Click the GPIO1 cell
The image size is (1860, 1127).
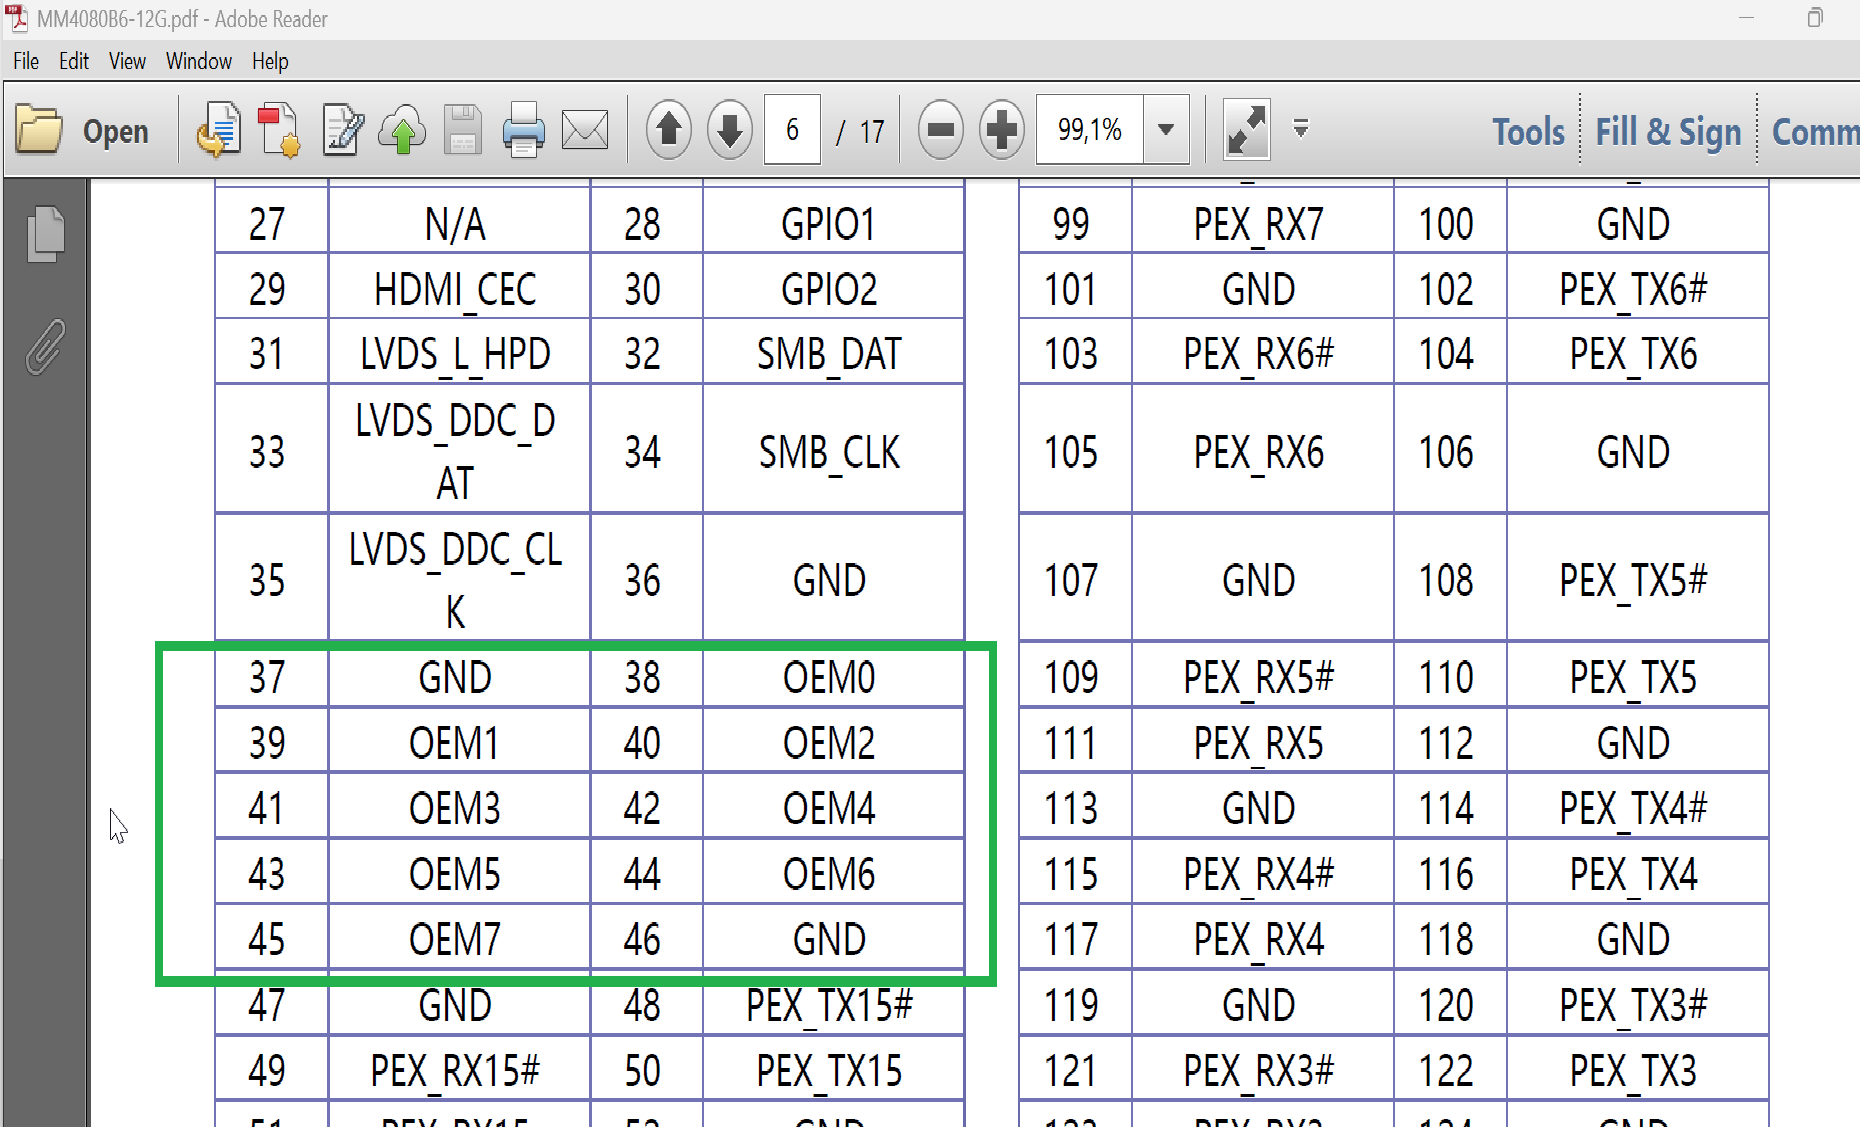tap(833, 221)
